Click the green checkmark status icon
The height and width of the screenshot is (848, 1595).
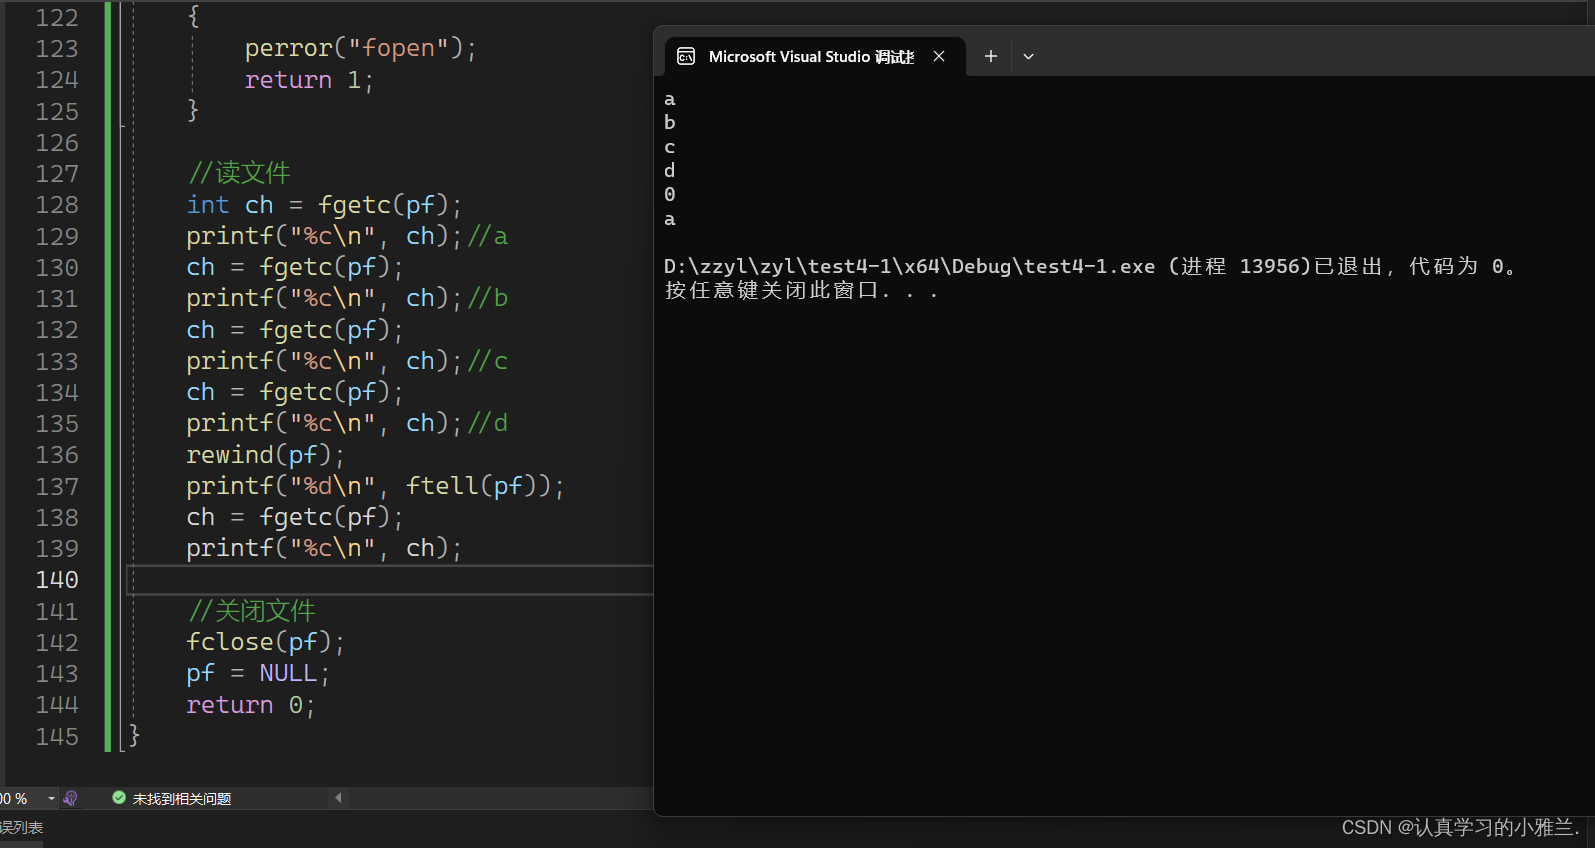point(119,798)
